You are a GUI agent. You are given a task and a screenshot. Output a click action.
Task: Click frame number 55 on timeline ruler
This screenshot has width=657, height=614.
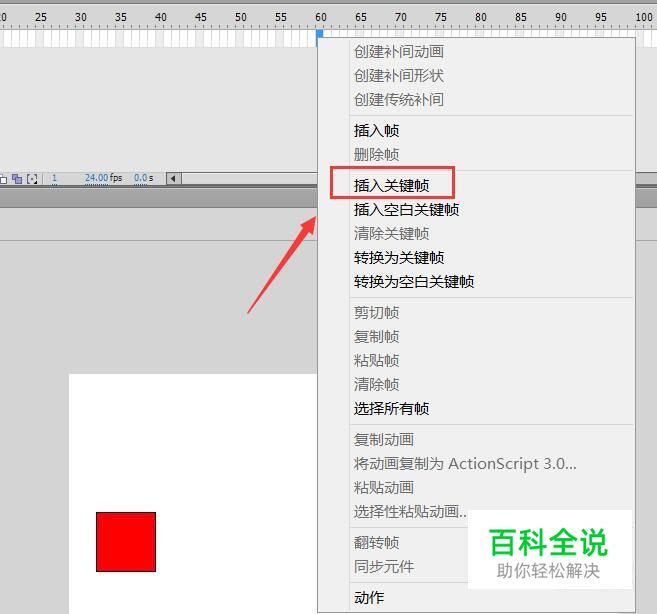pos(281,17)
